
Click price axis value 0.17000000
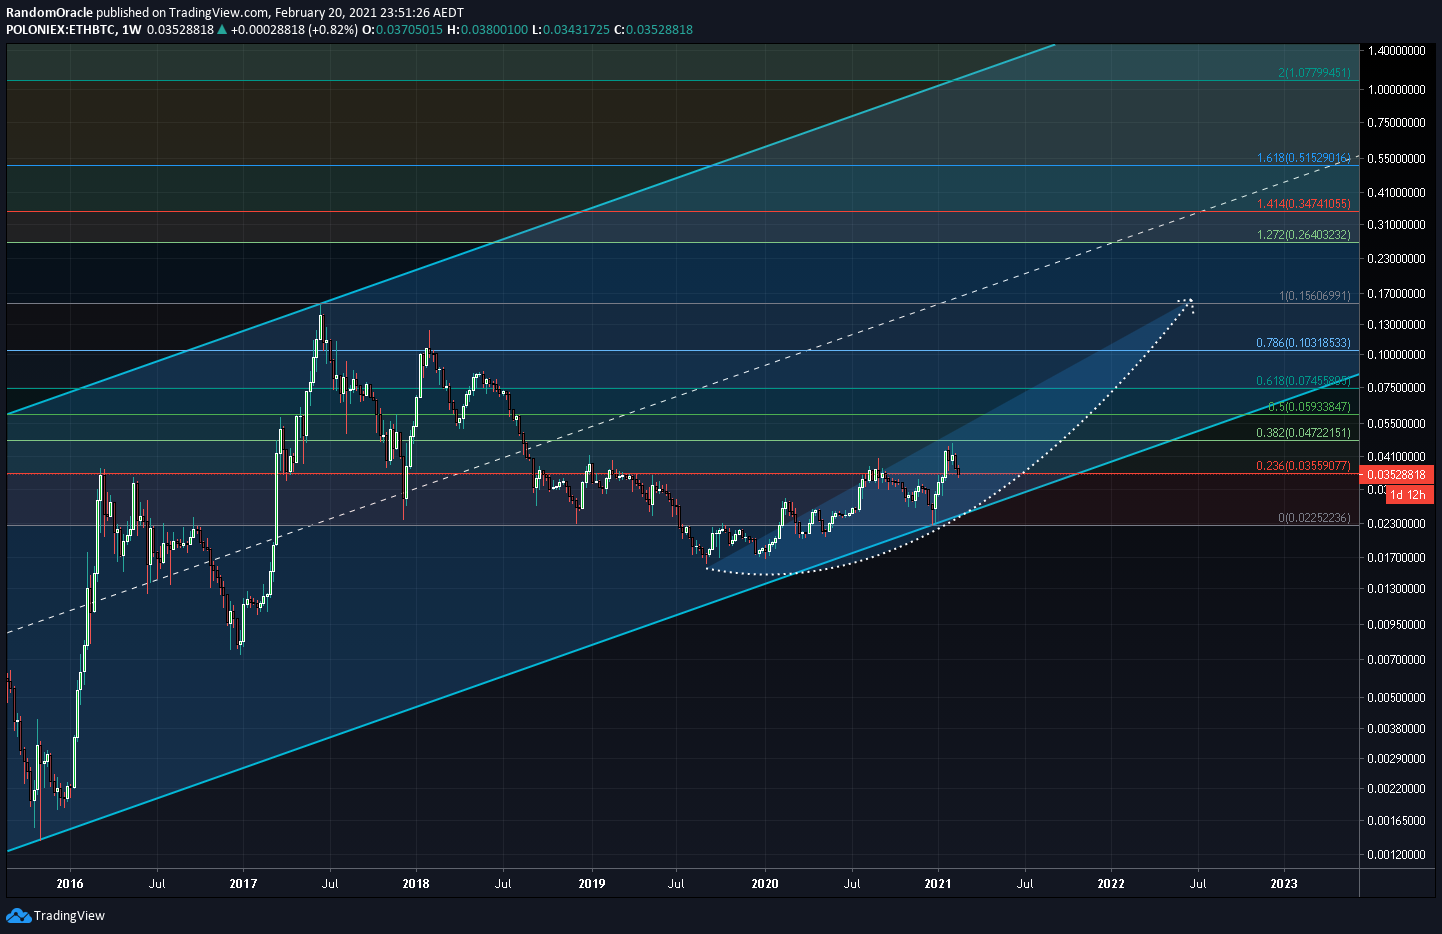pyautogui.click(x=1396, y=294)
